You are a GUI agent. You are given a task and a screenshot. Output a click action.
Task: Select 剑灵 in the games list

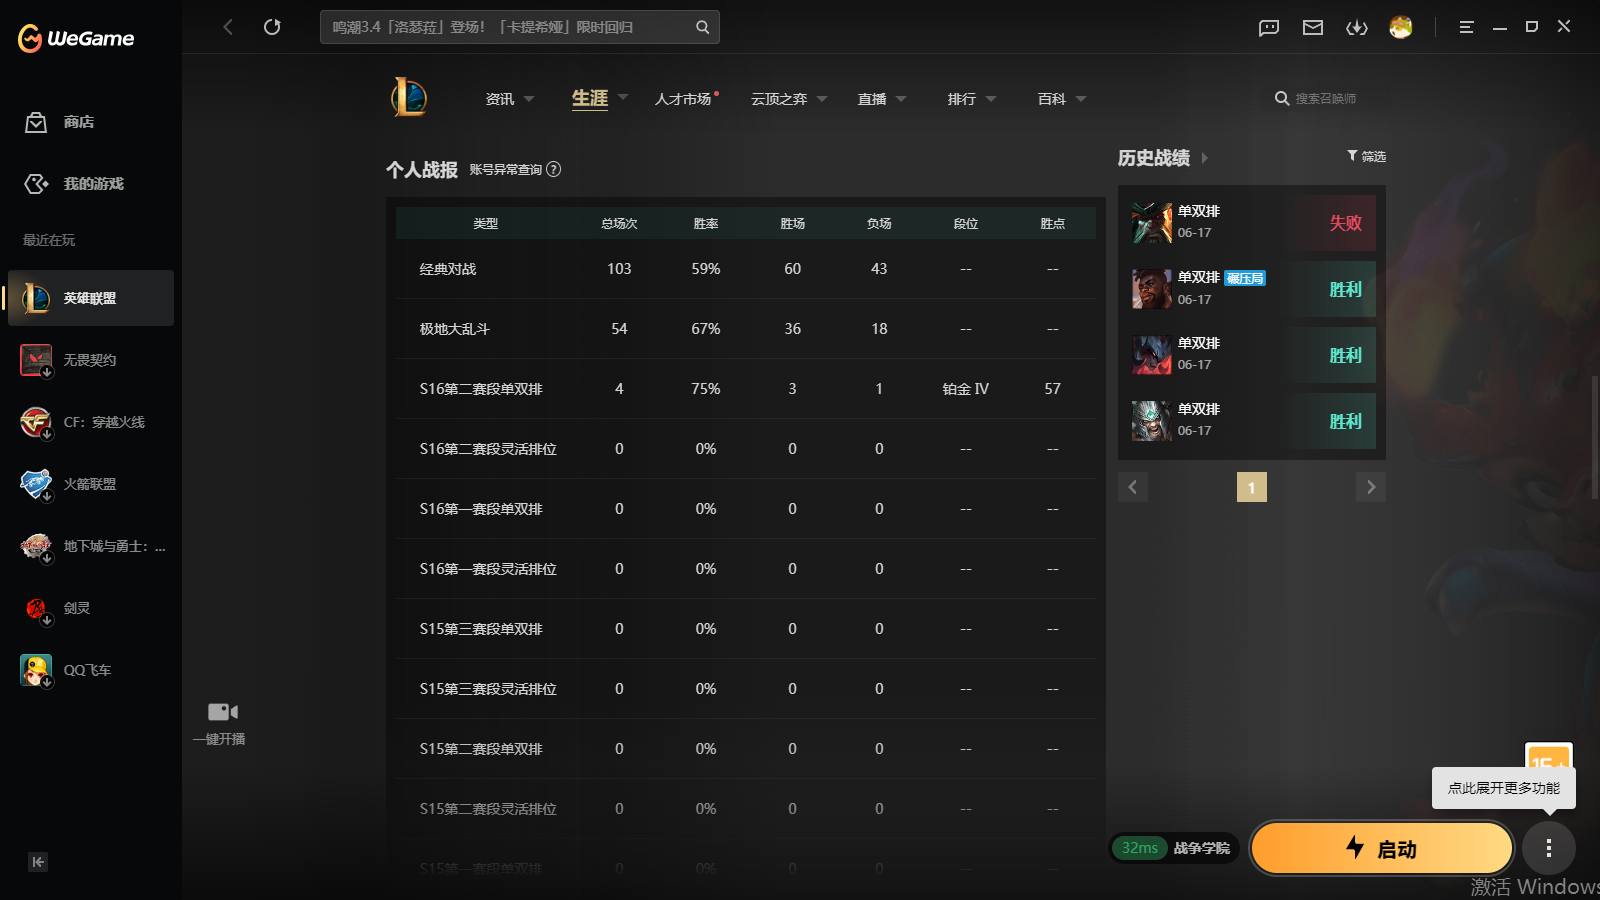pos(91,608)
